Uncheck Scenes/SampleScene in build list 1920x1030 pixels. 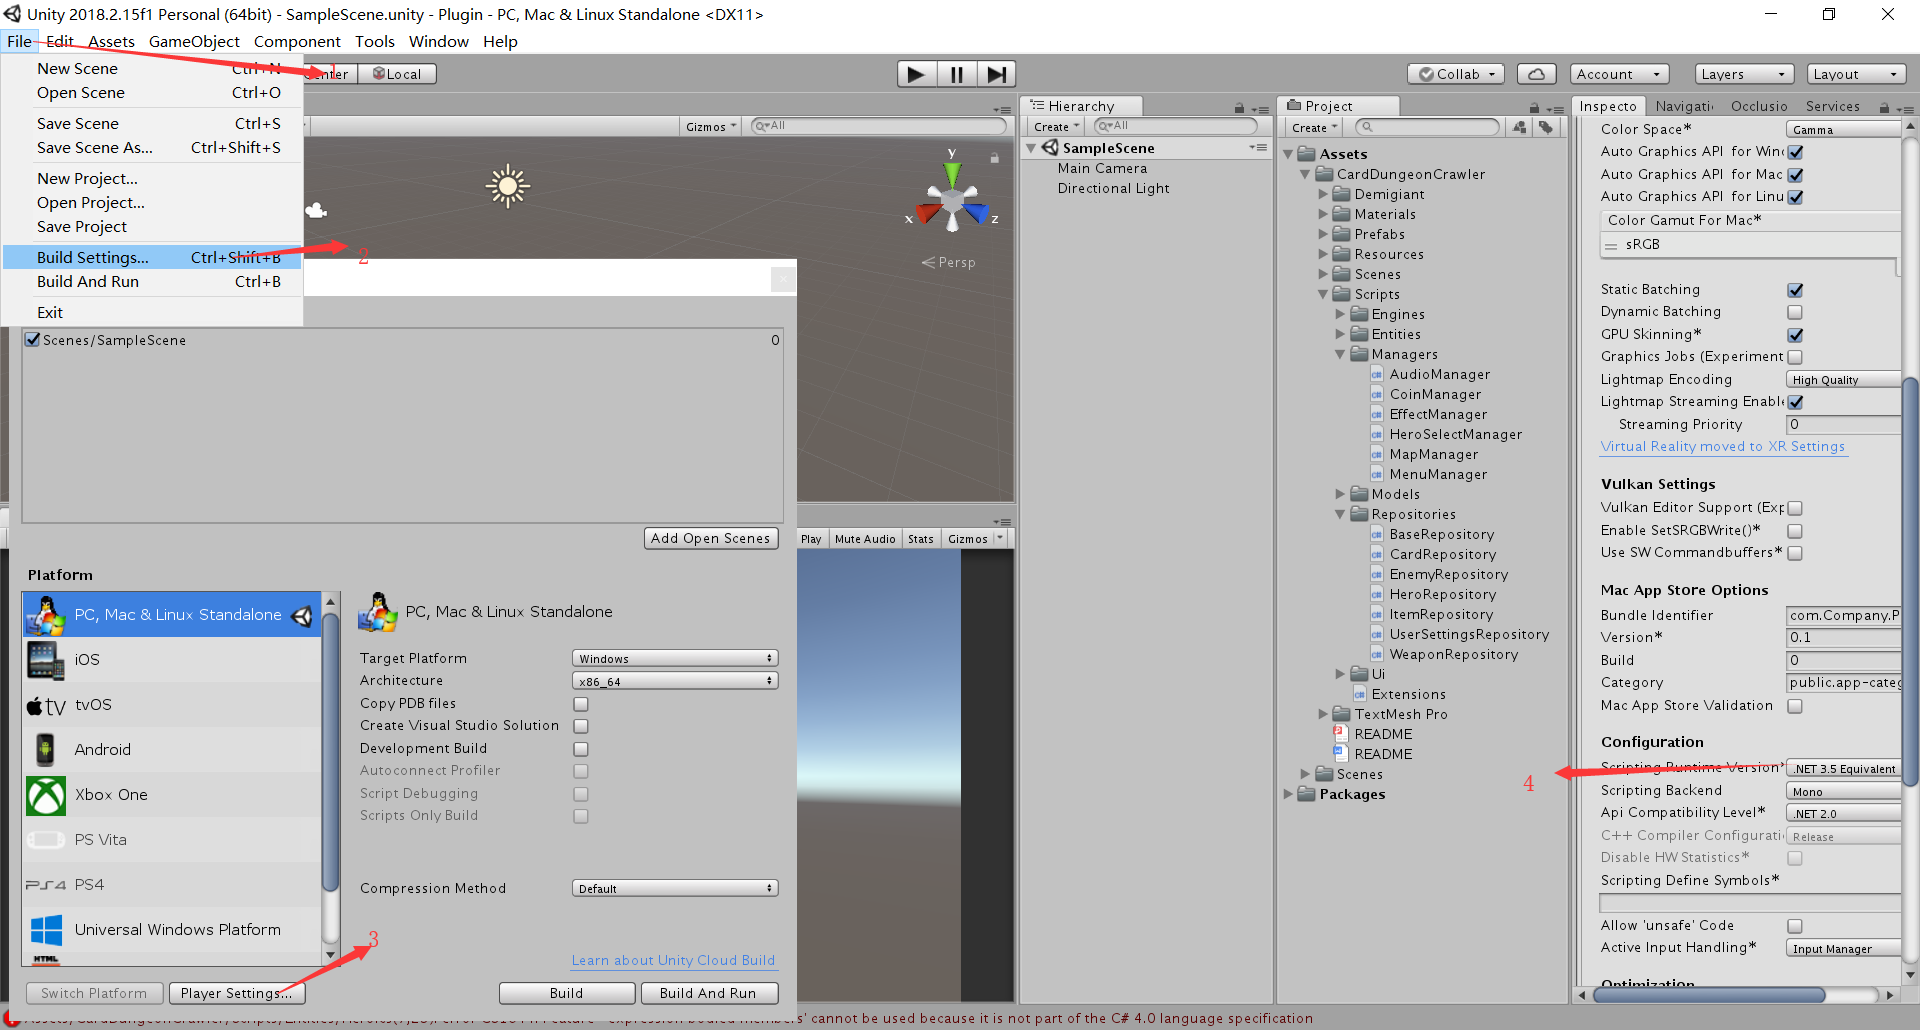(32, 340)
